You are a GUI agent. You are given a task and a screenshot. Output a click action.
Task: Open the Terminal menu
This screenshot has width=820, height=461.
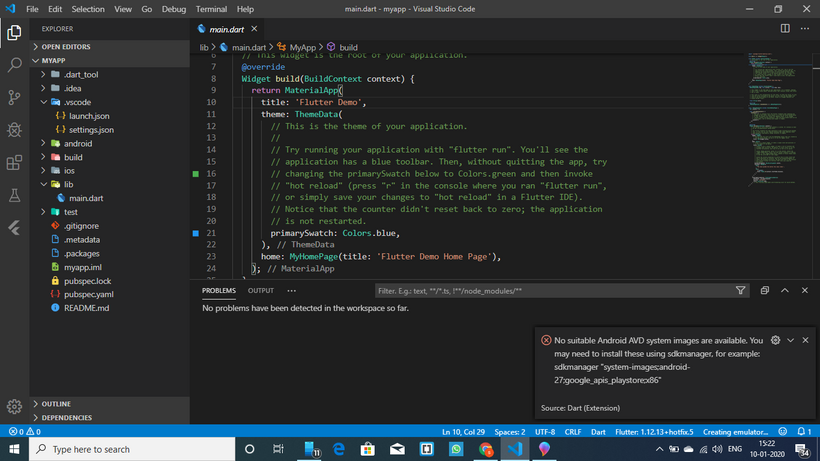[x=210, y=9]
